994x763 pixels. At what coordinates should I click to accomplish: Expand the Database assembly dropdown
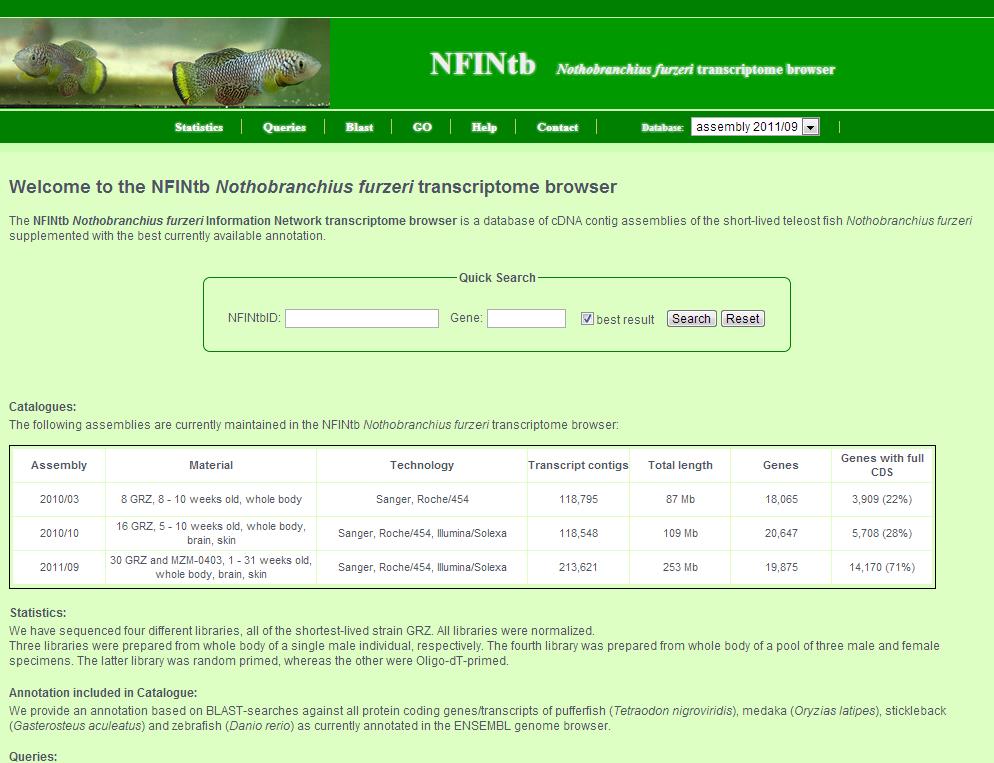[x=746, y=127]
